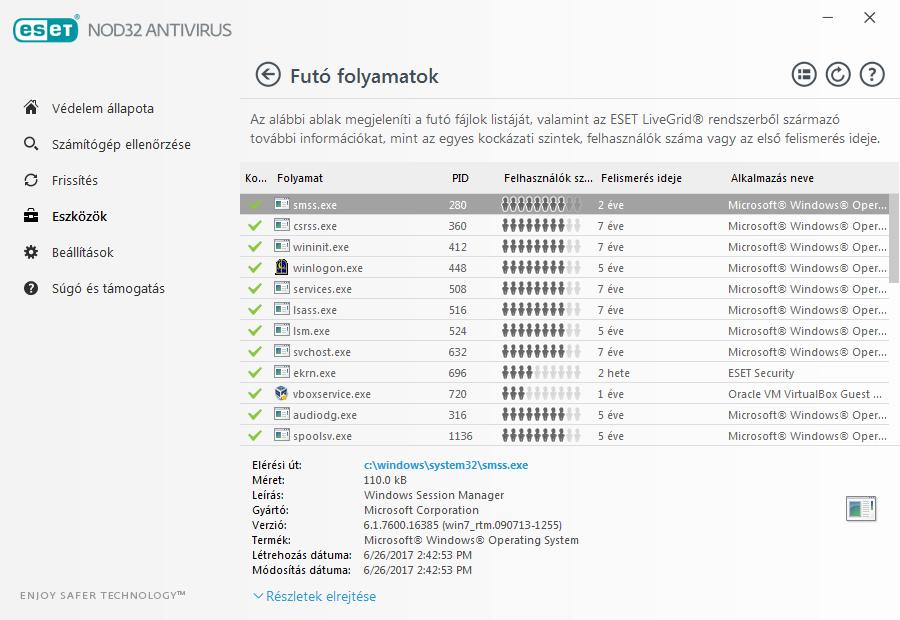Open the help question mark icon
Screen dimensions: 900x620
click(872, 75)
